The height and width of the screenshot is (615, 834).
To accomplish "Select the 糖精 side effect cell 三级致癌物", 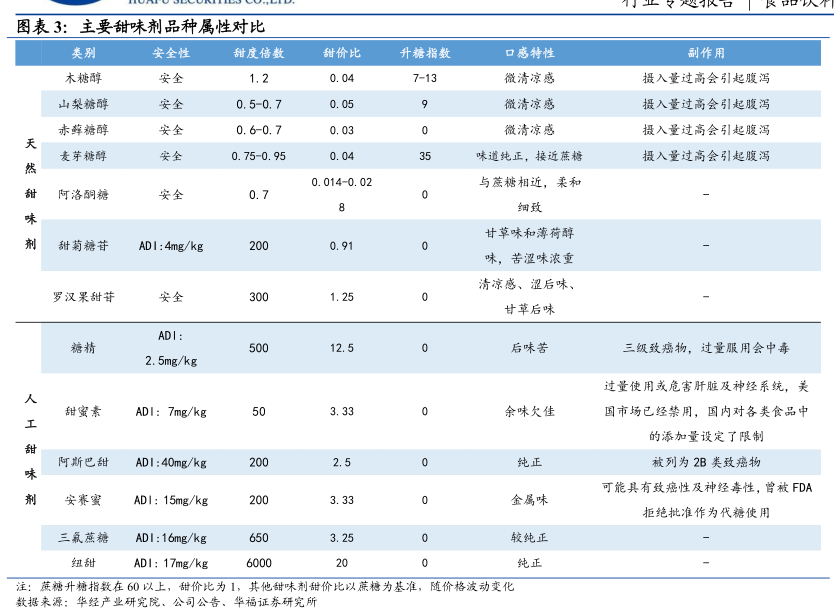I will tap(706, 348).
